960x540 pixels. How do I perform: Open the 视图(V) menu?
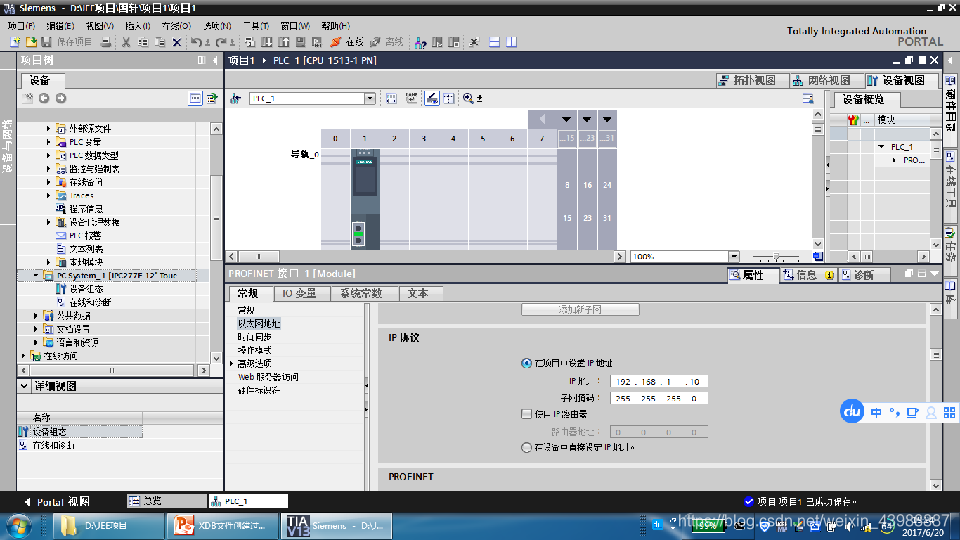99,26
